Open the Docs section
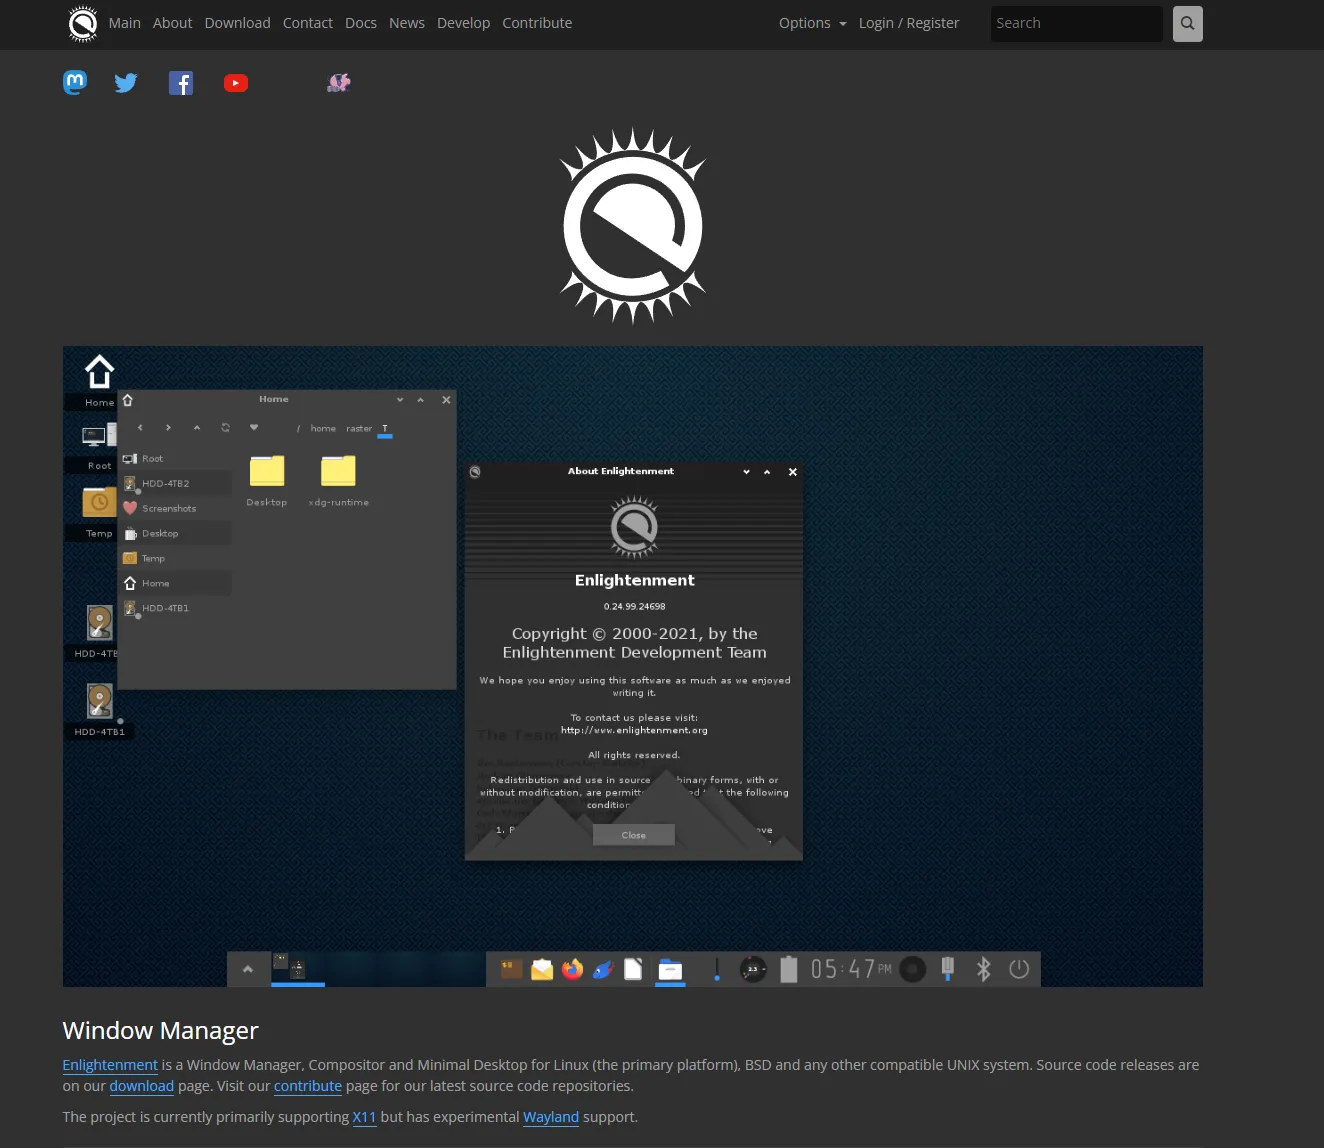The image size is (1324, 1148). coord(361,23)
